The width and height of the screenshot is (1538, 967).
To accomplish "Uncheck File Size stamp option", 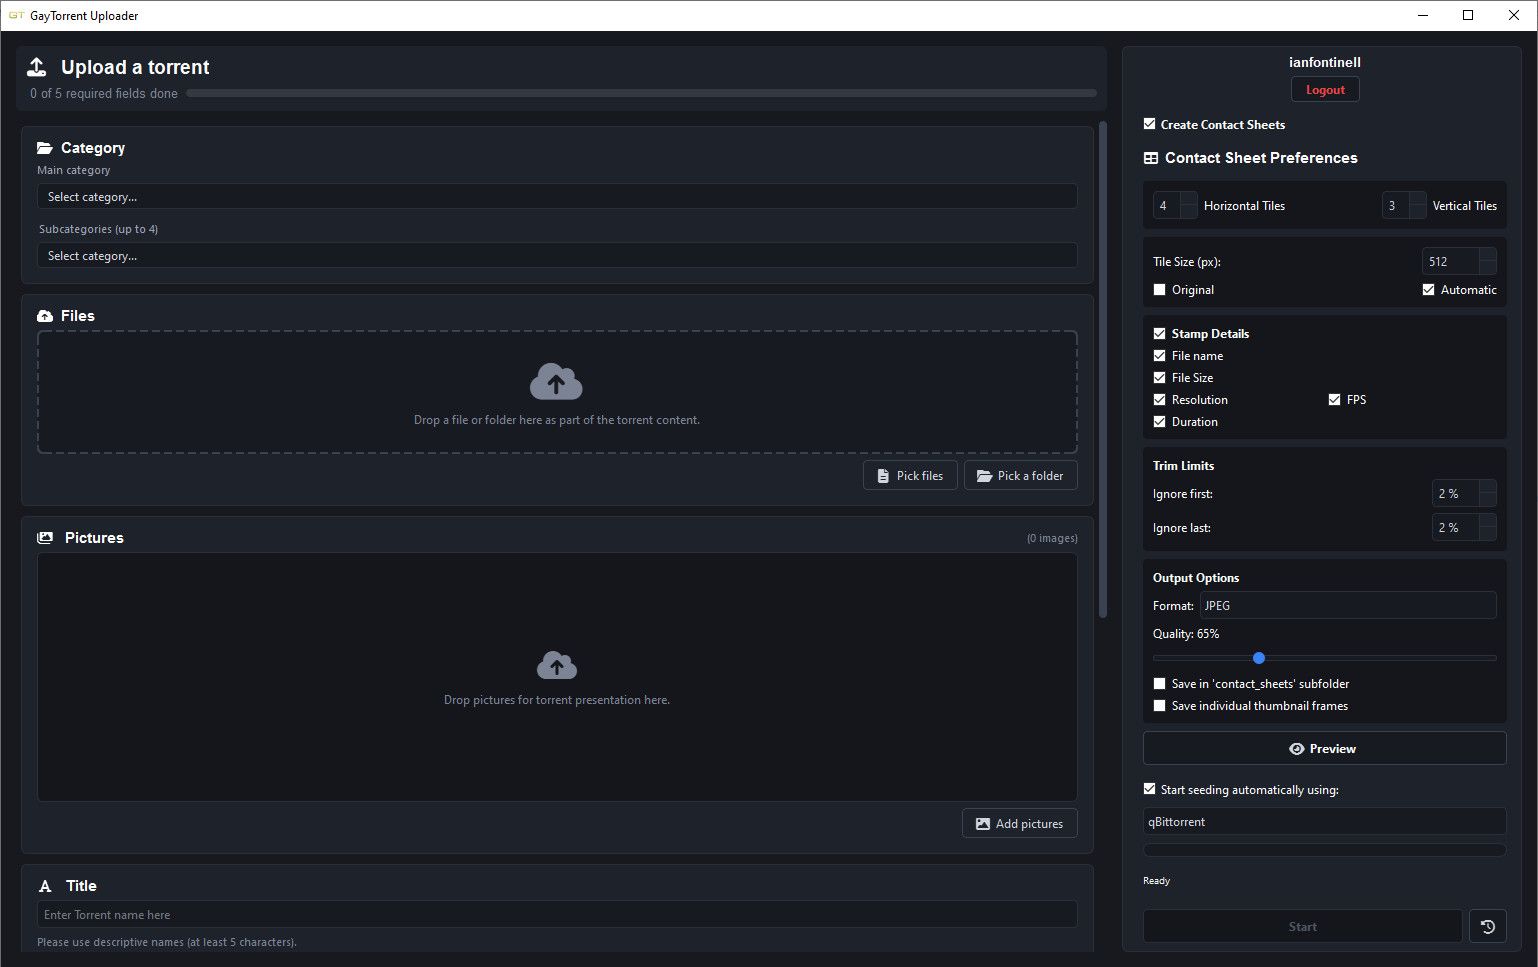I will pyautogui.click(x=1160, y=378).
